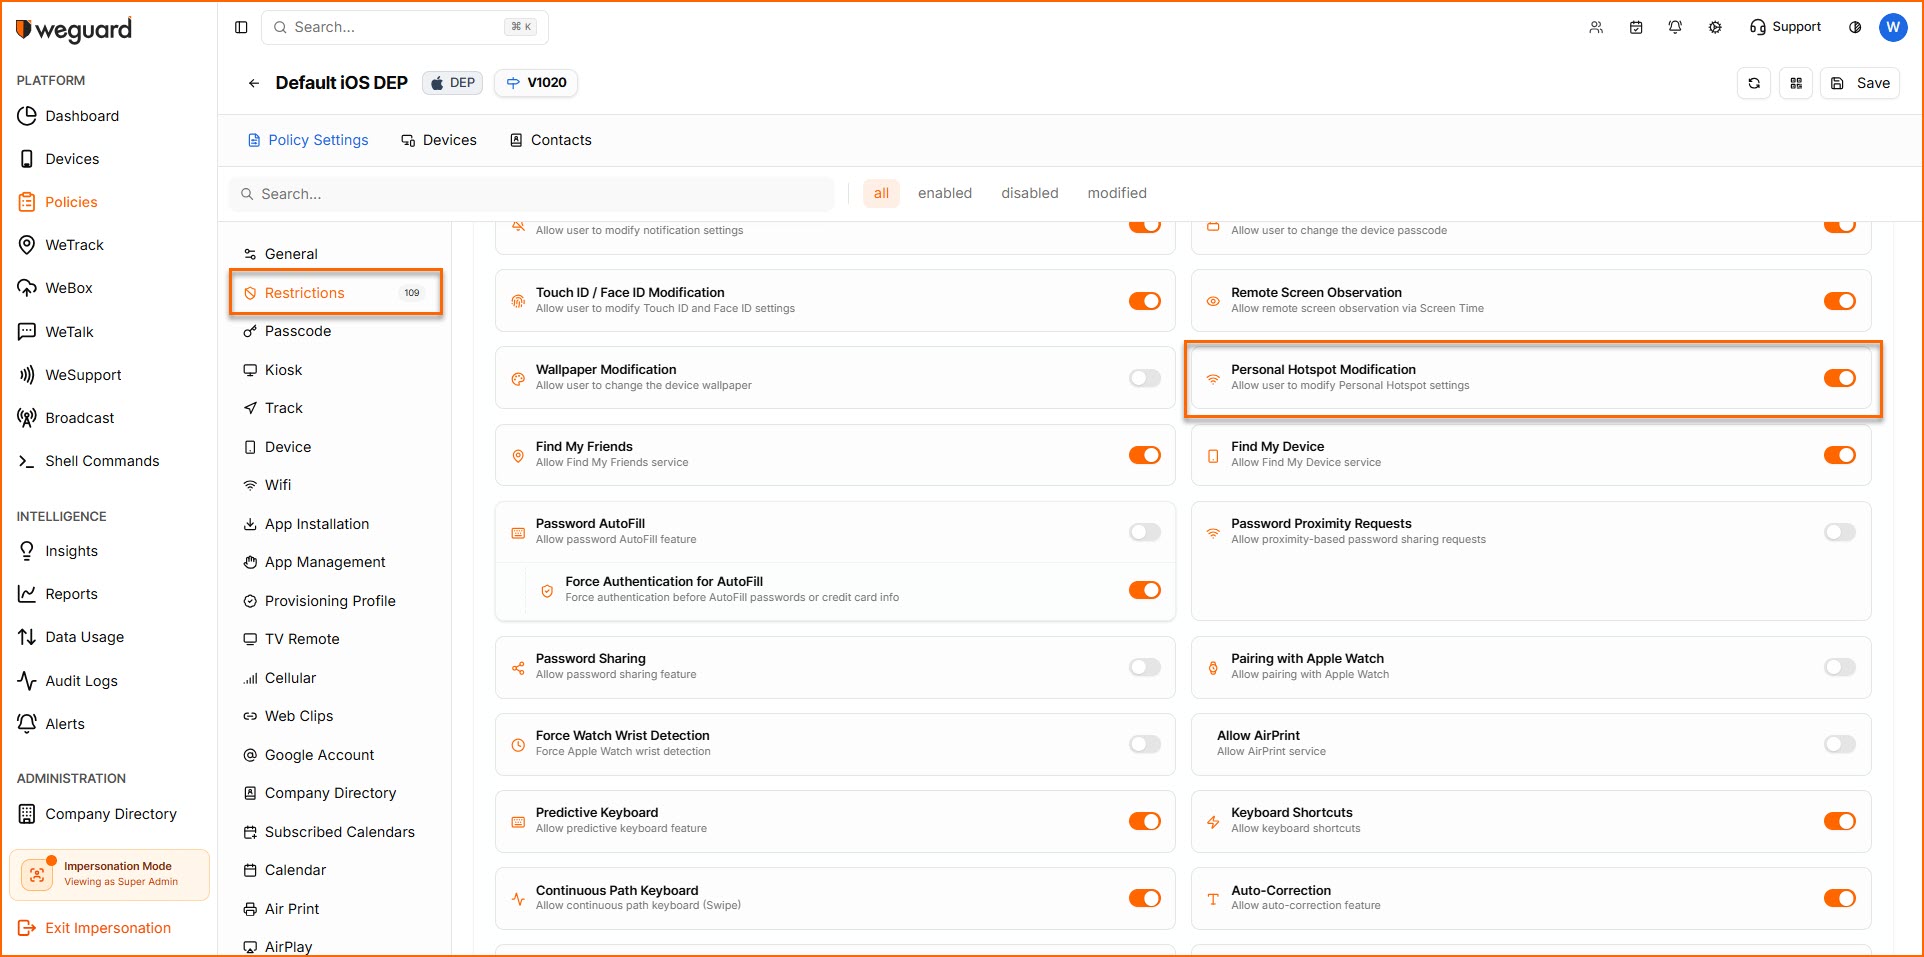1924x957 pixels.
Task: Open the settings gear in top bar
Action: tap(1715, 27)
